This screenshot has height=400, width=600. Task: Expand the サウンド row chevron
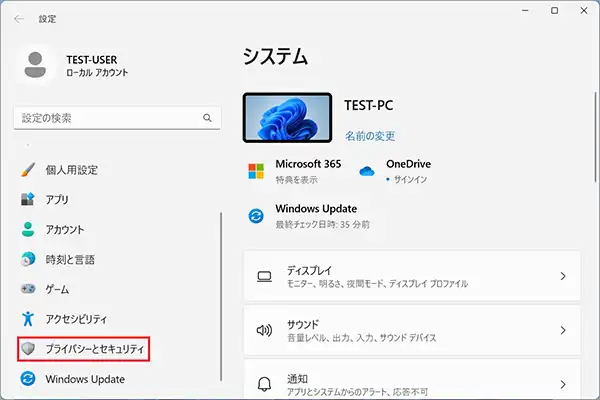[x=563, y=330]
